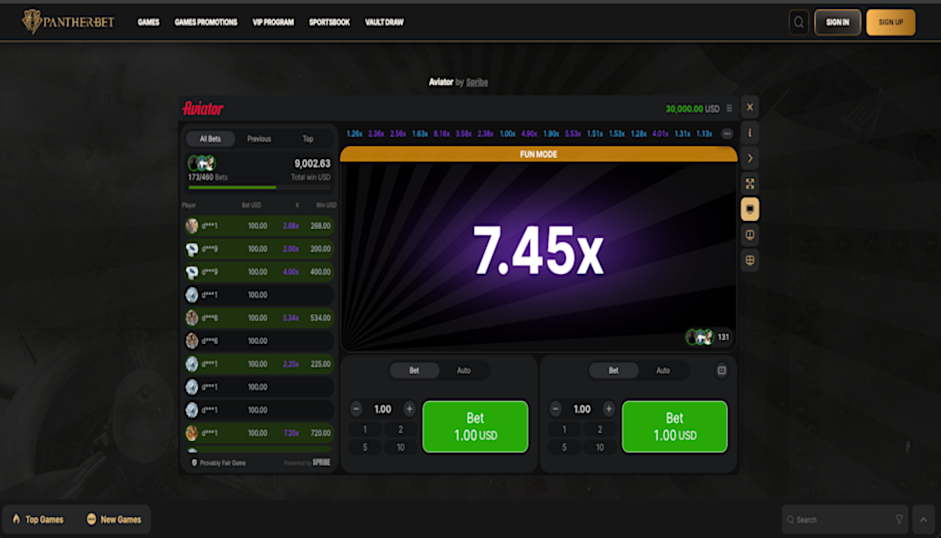The width and height of the screenshot is (941, 538).
Task: Select the Previous tab
Action: pyautogui.click(x=259, y=139)
